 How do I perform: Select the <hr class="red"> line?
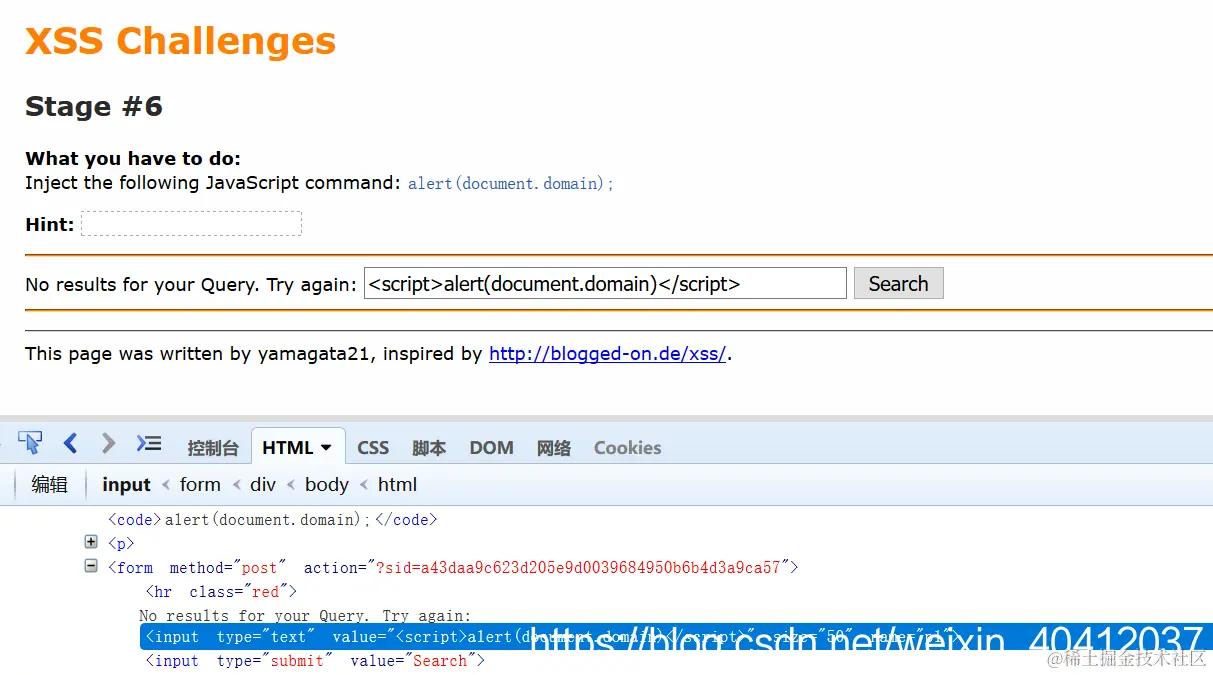pyautogui.click(x=221, y=592)
